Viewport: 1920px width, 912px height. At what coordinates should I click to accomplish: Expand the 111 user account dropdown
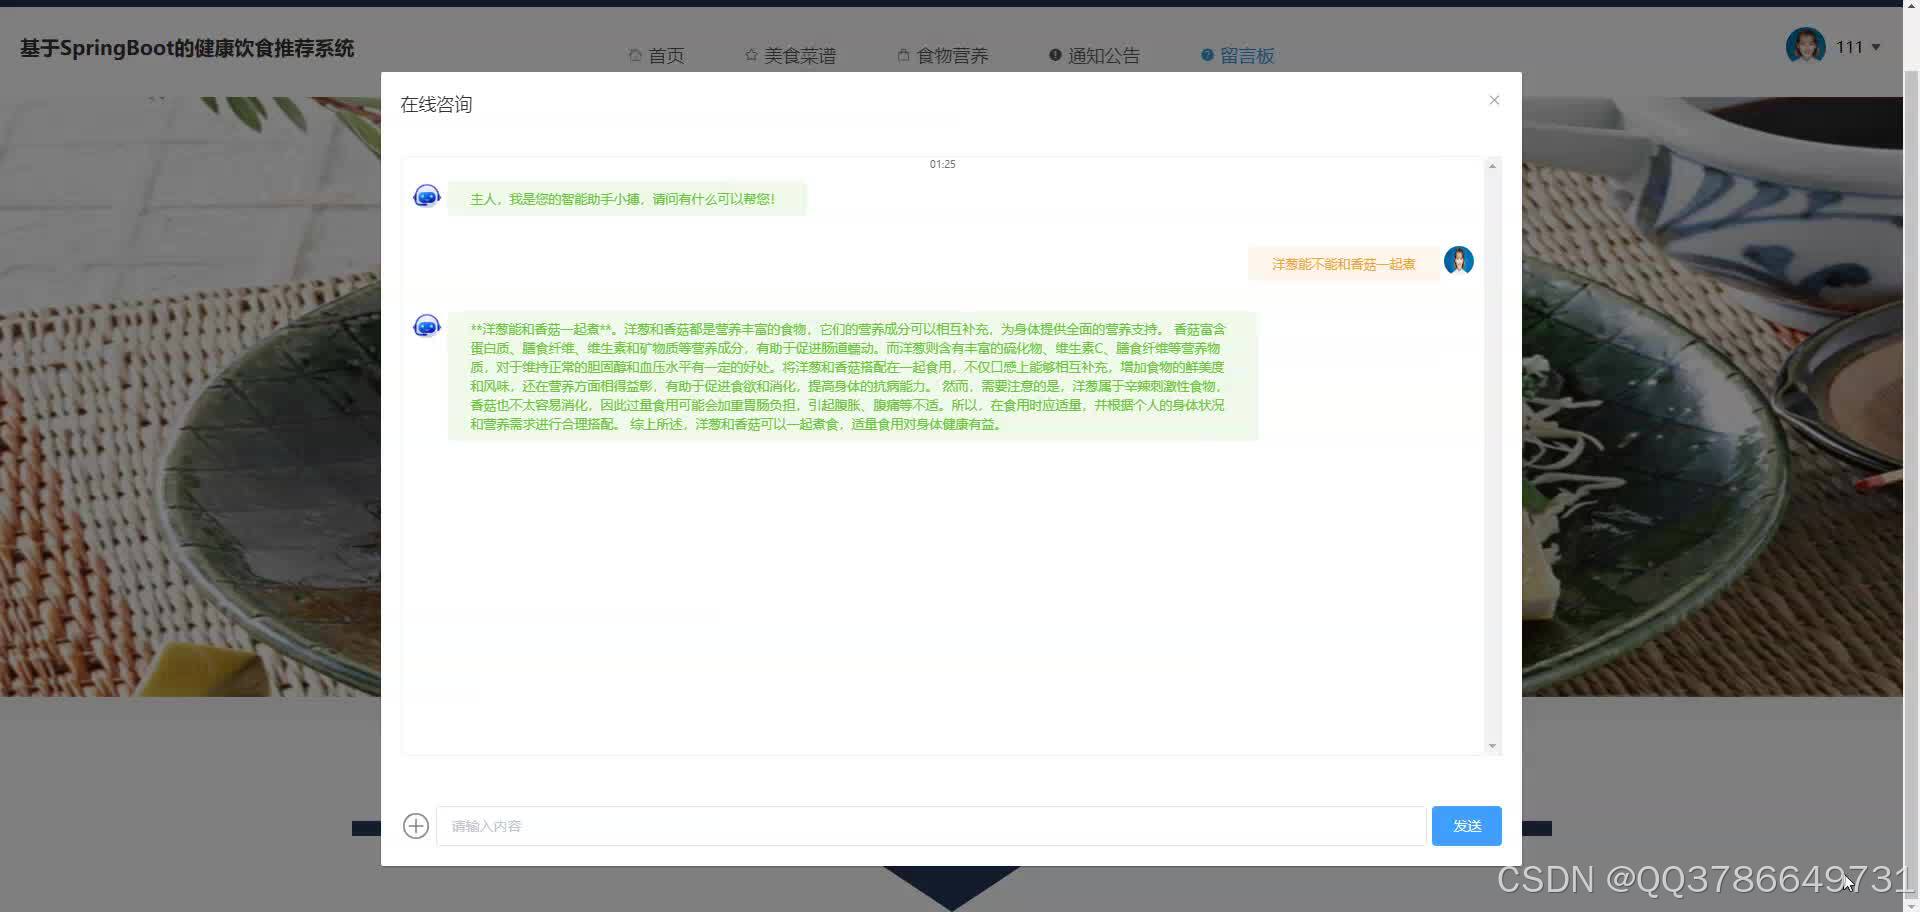point(1858,47)
